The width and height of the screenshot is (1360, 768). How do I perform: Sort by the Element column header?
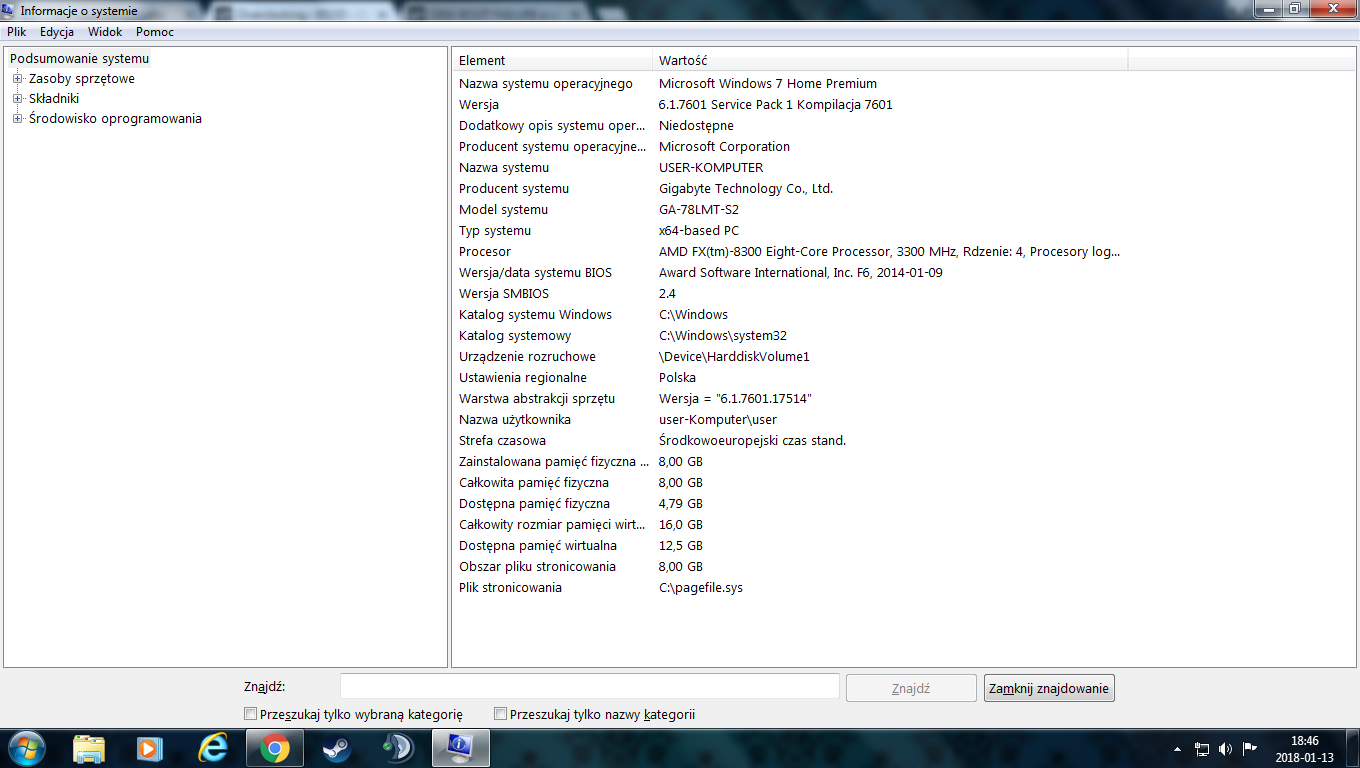552,61
